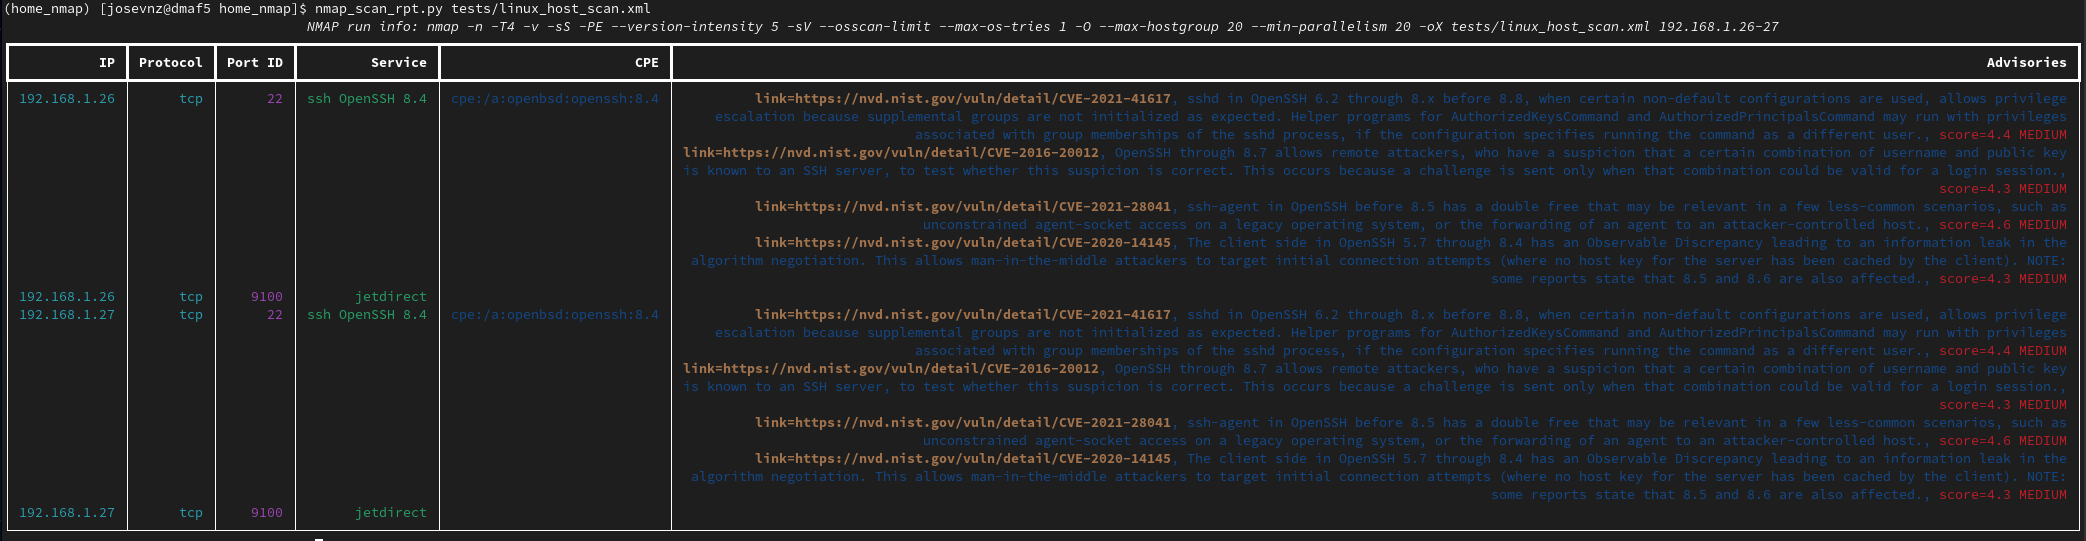Viewport: 2086px width, 541px height.
Task: Open the topmost CVE-2021-41617 NVD link
Action: [962, 99]
